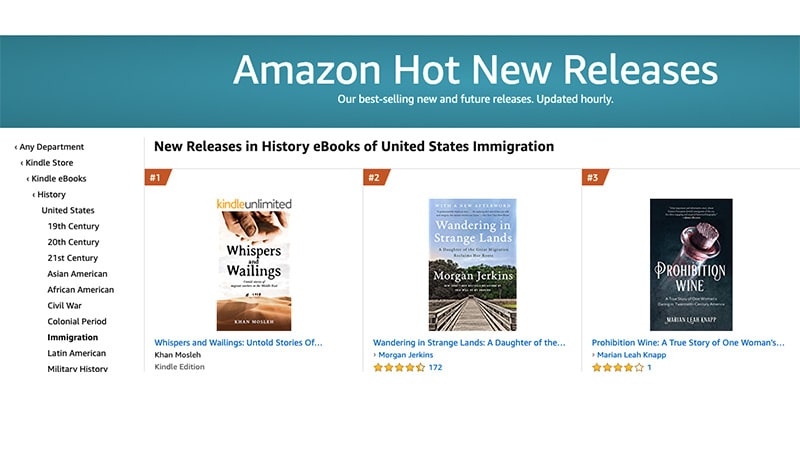Open Wandering in Strange Lands cover image

tap(472, 265)
